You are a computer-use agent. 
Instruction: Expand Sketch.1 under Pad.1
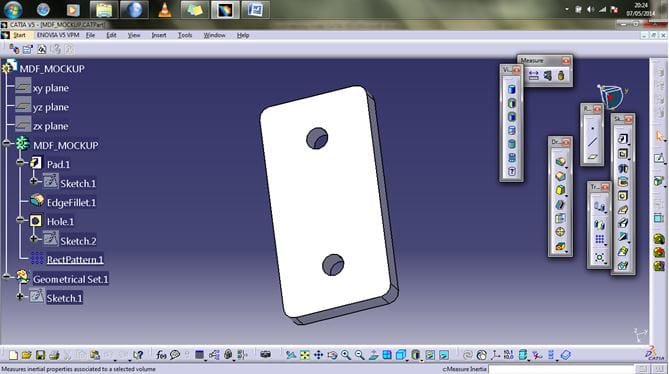point(34,181)
